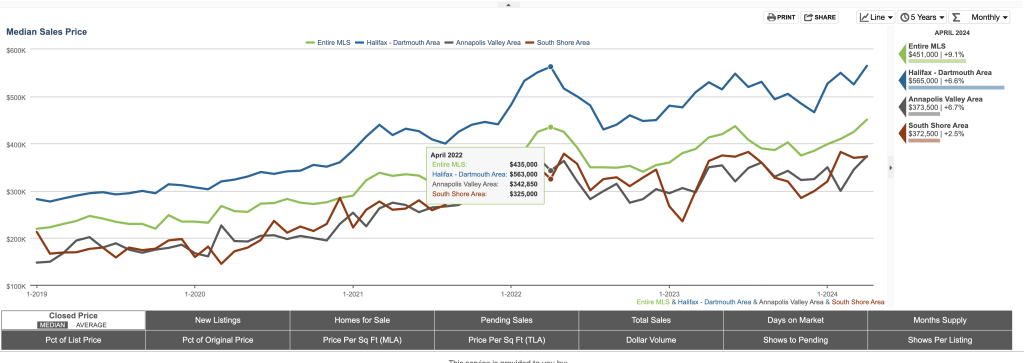
Task: Click the PRINT button
Action: 781,18
